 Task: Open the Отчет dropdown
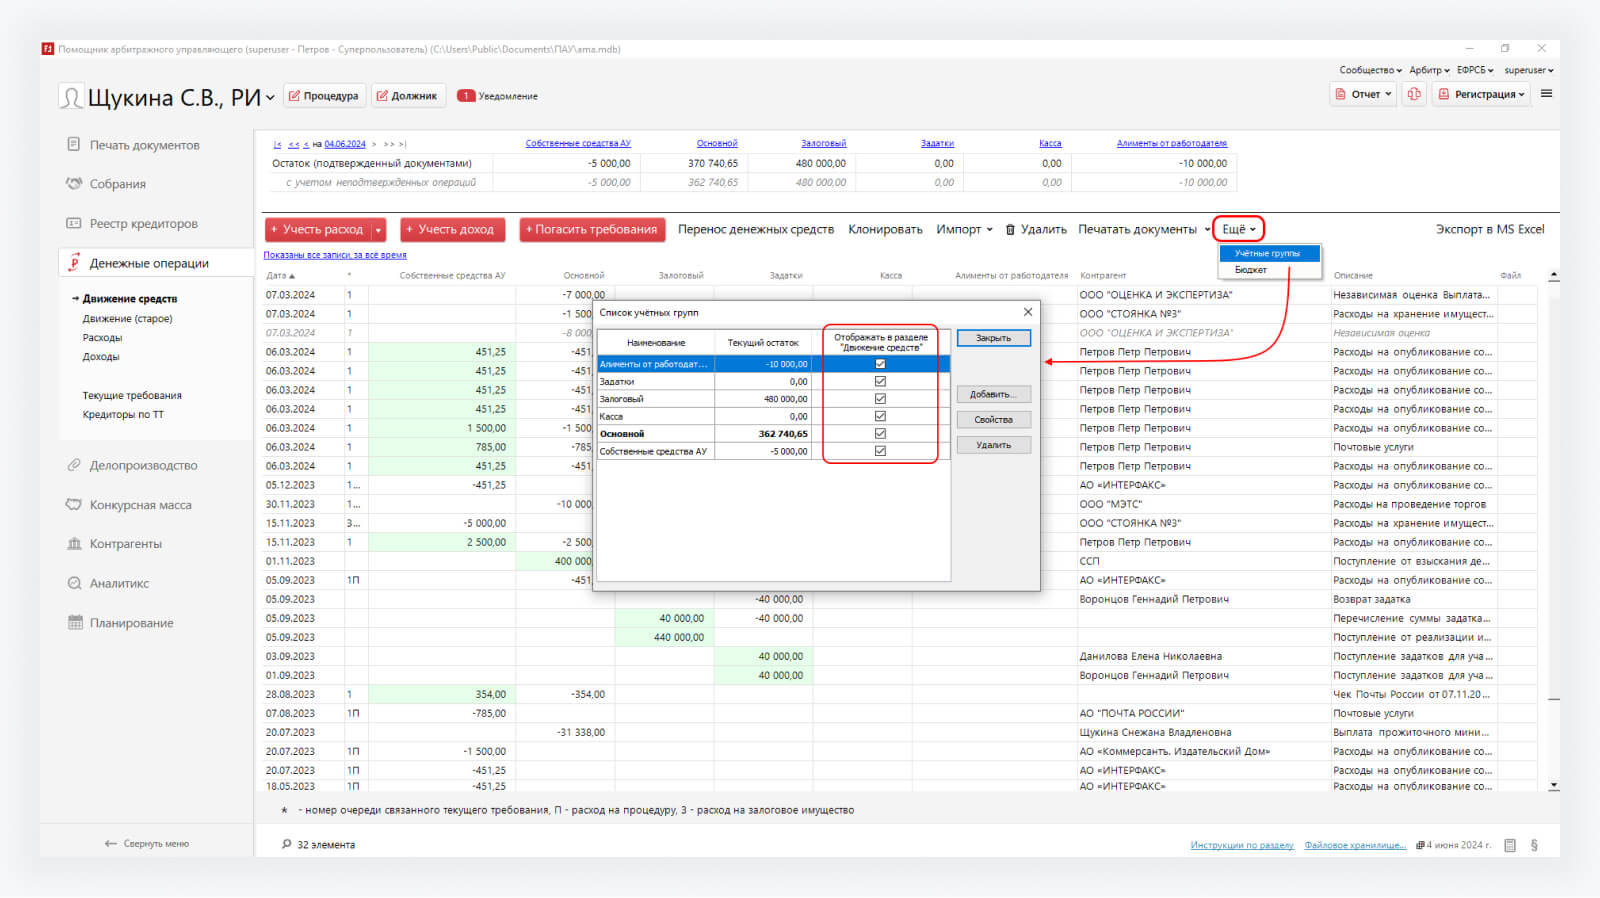[x=1364, y=94]
